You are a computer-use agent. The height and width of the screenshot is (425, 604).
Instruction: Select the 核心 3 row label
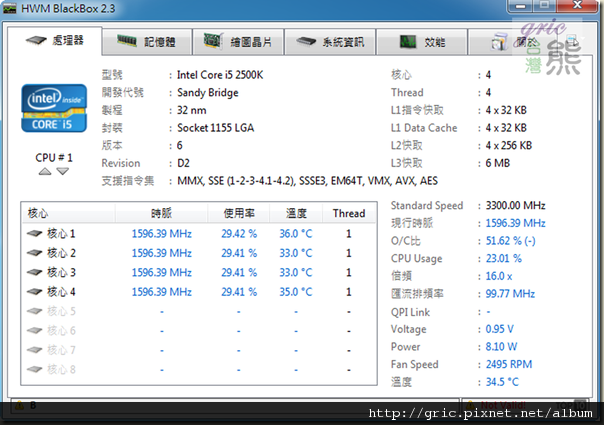tap(61, 272)
